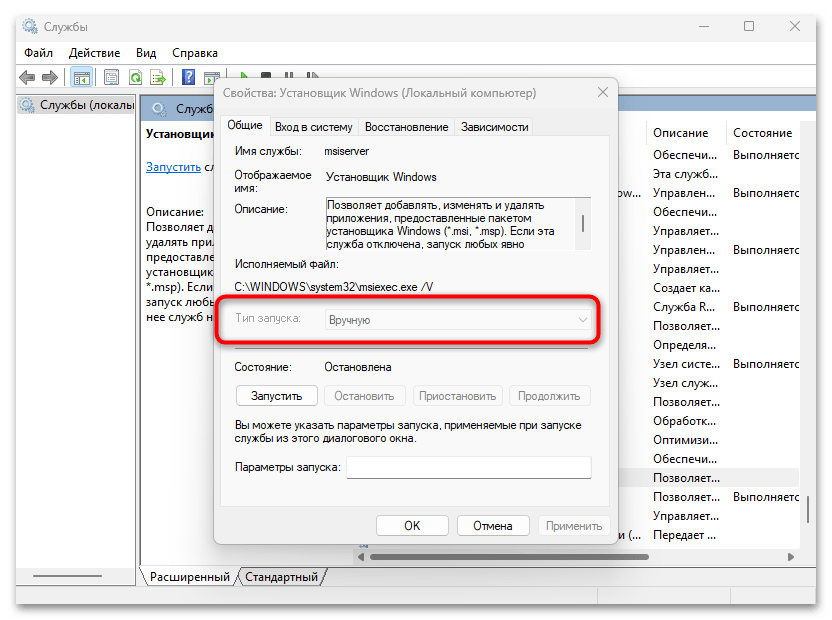Select the row with description Служба R...
This screenshot has height=620, width=832.
(x=684, y=307)
